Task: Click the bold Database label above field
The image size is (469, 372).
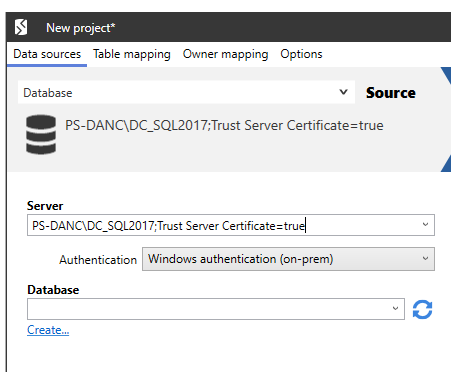Action: point(53,290)
